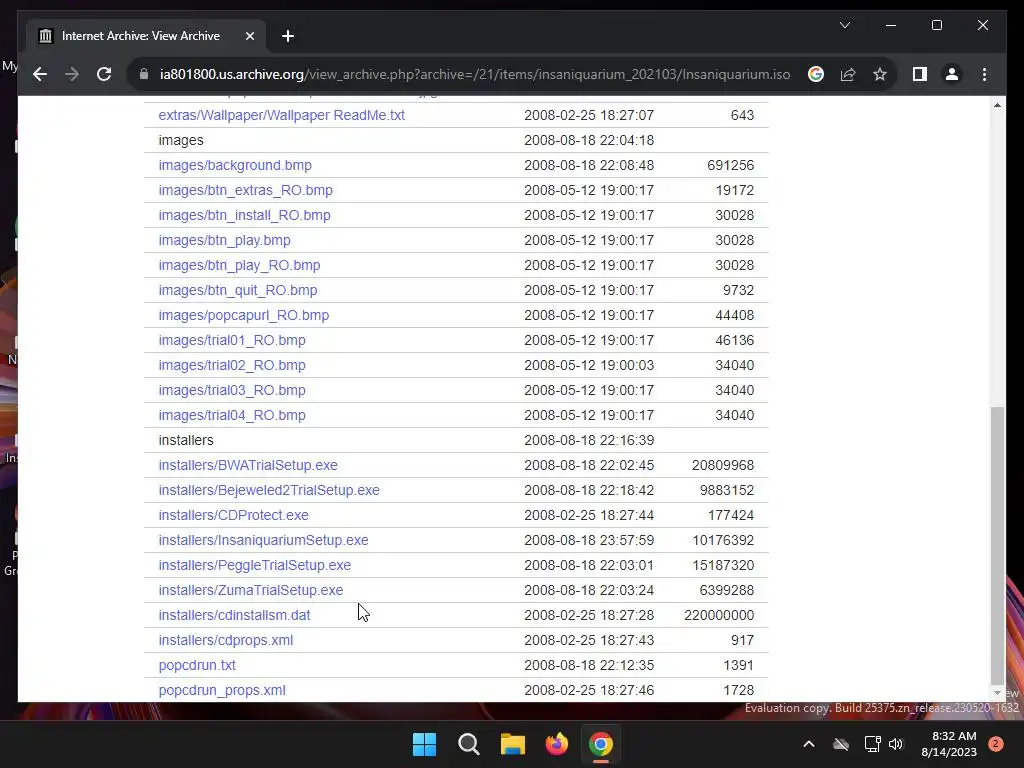Click the scrollbar up arrow

(x=997, y=105)
